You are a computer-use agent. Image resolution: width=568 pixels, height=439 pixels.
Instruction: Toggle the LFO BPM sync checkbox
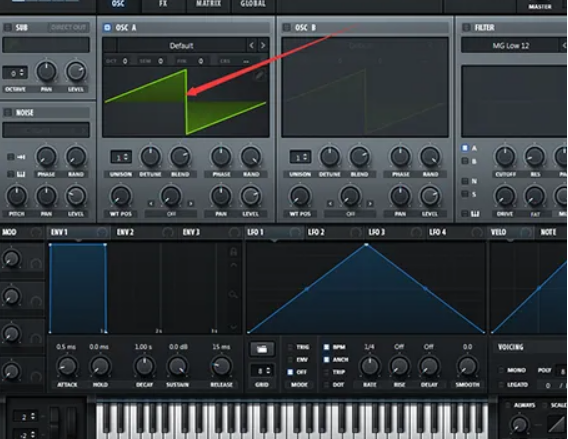coord(326,347)
